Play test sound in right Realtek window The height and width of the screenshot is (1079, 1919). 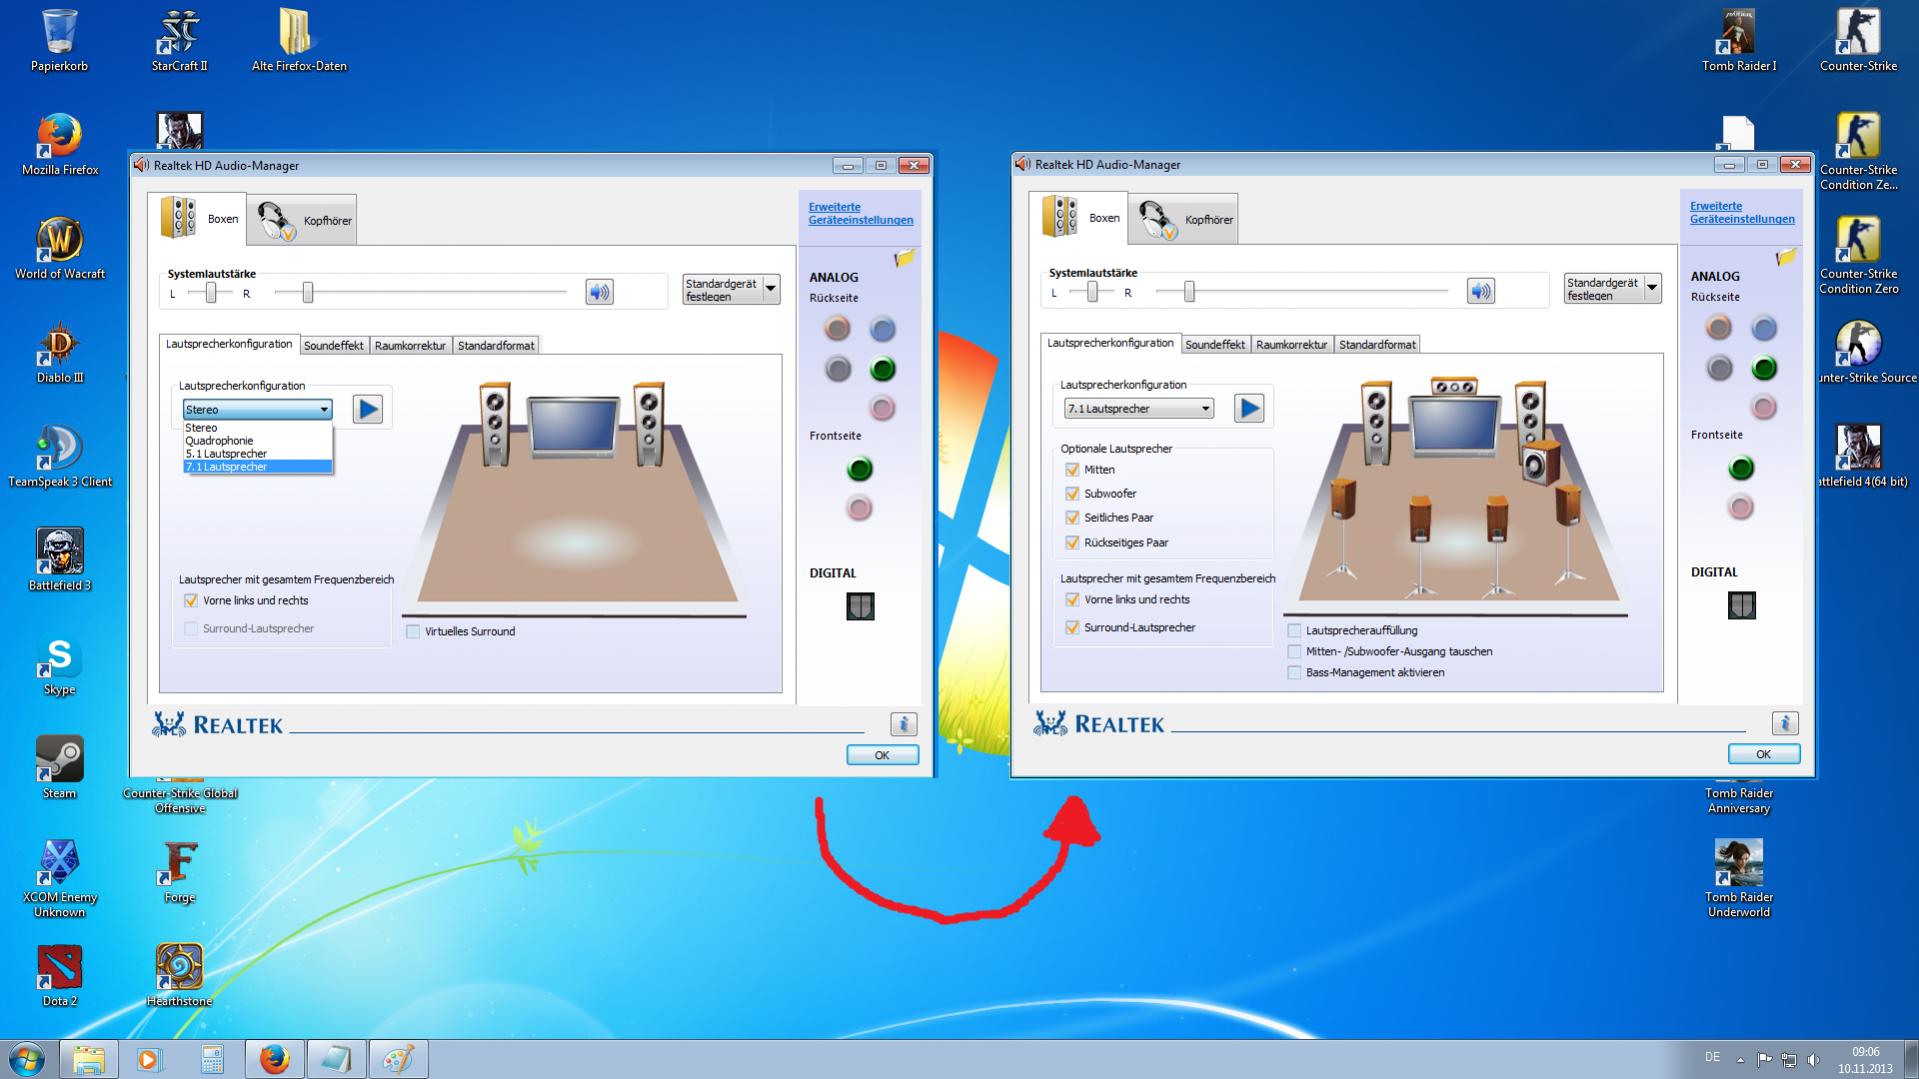click(1249, 408)
